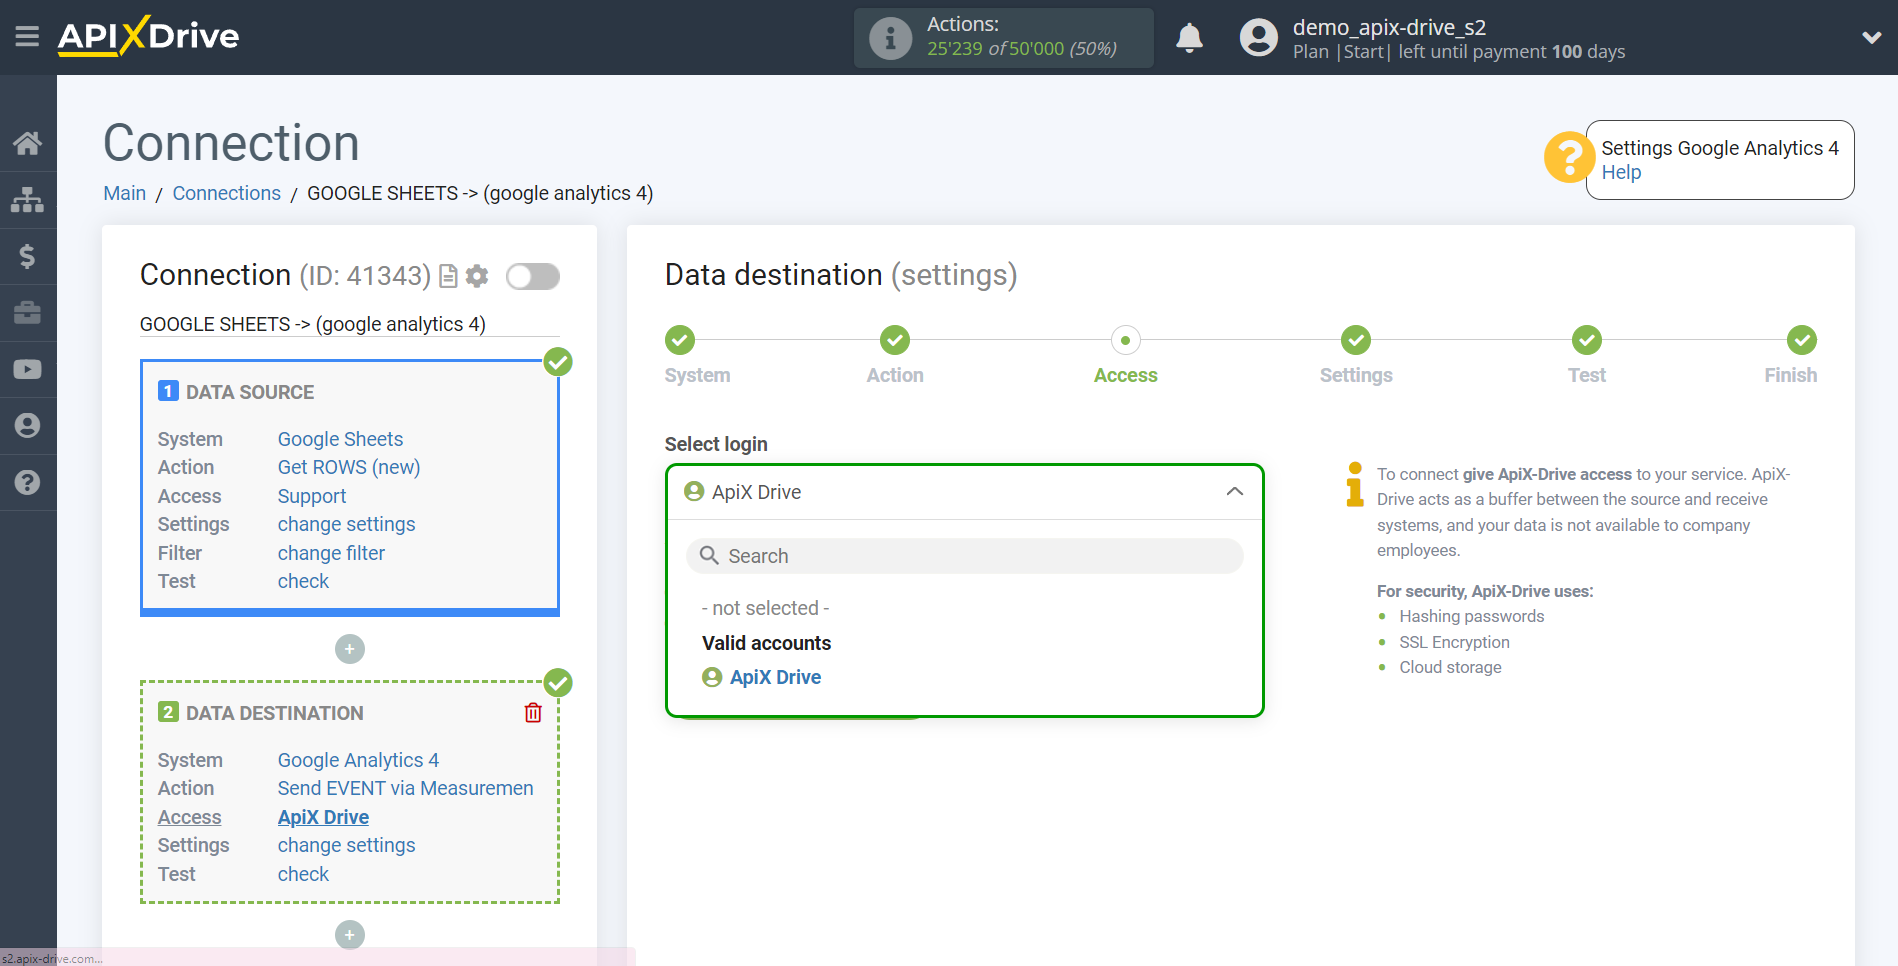The image size is (1898, 966).
Task: Open the connection log document icon beside connection ID
Action: tap(447, 276)
